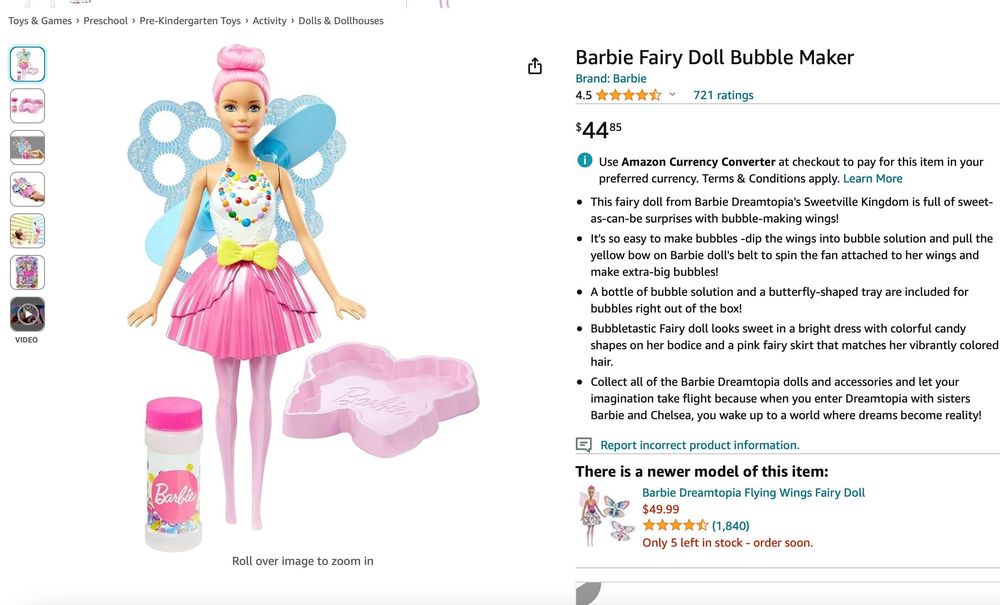Viewport: 1000px width, 605px height.
Task: Select the first doll thumbnail
Action: 27,64
